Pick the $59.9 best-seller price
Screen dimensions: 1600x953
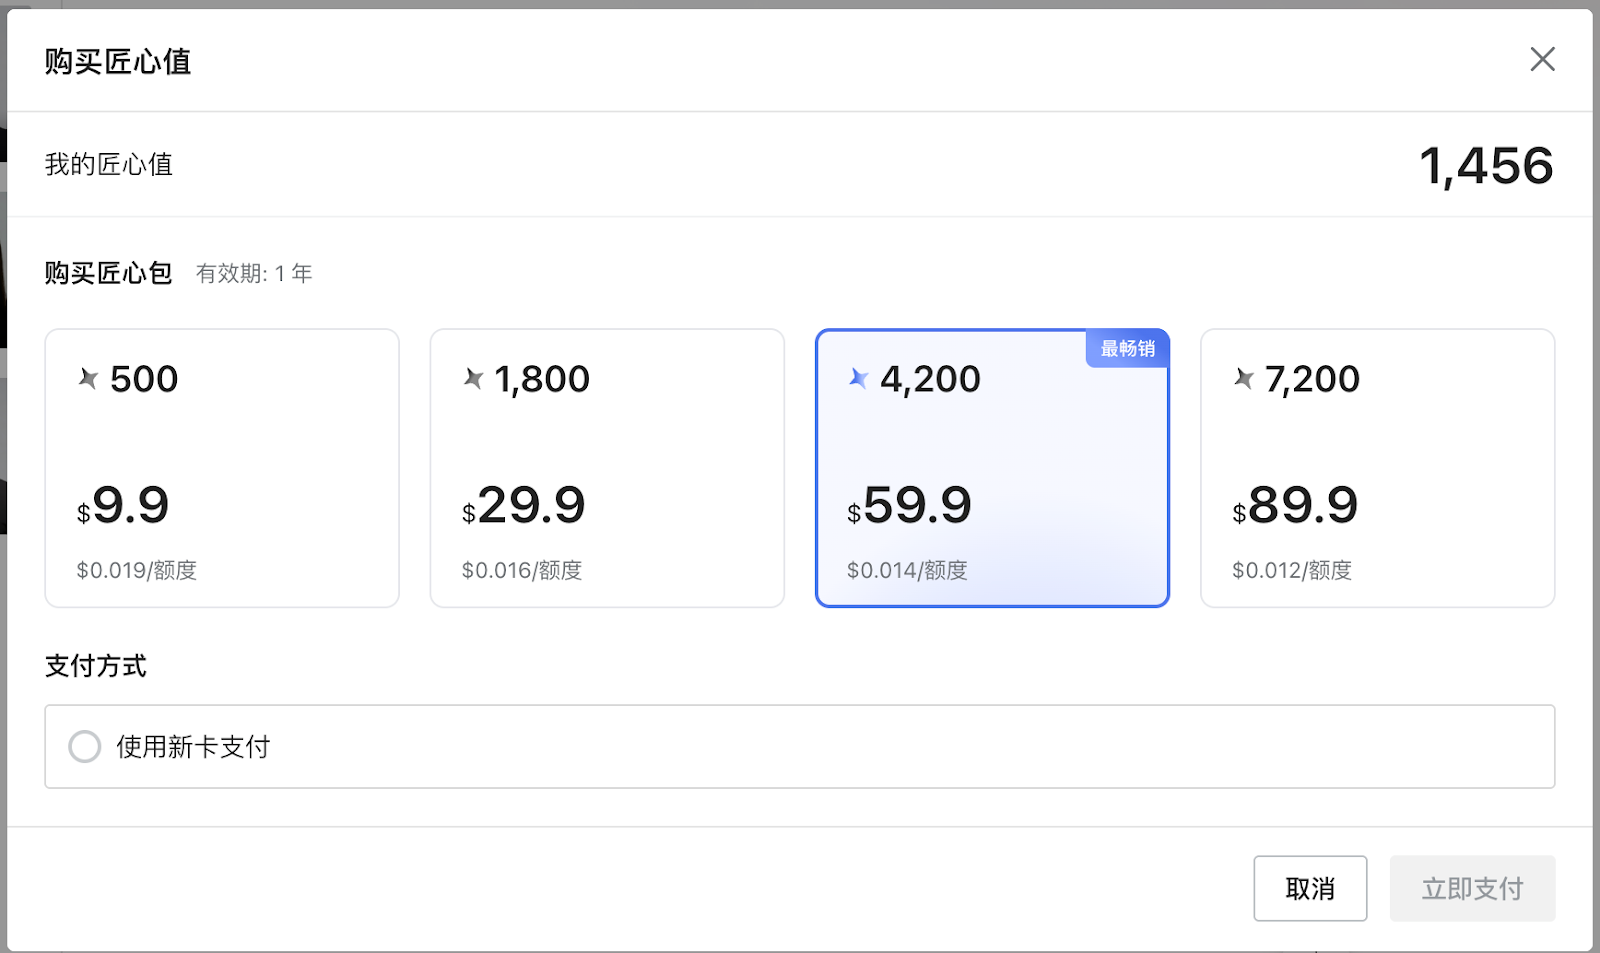point(909,505)
